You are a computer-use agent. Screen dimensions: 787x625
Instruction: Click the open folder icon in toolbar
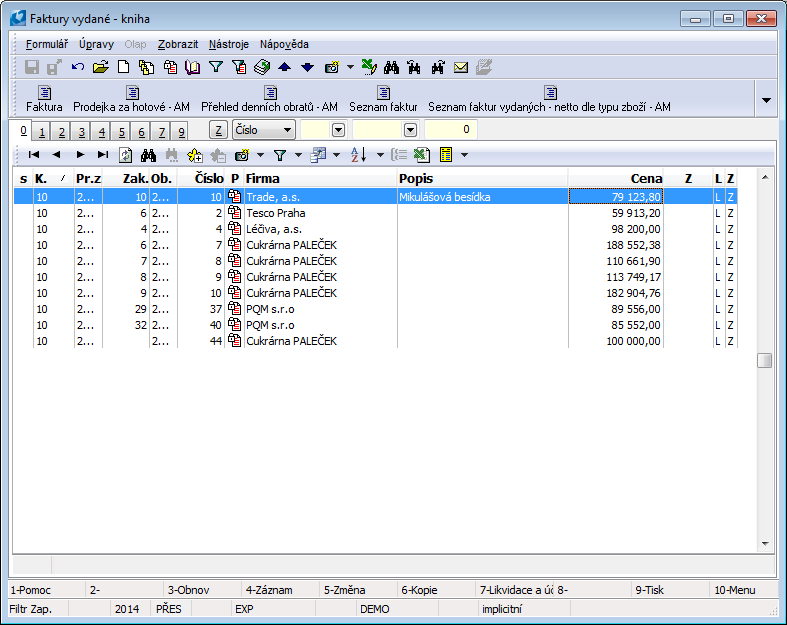click(x=100, y=68)
